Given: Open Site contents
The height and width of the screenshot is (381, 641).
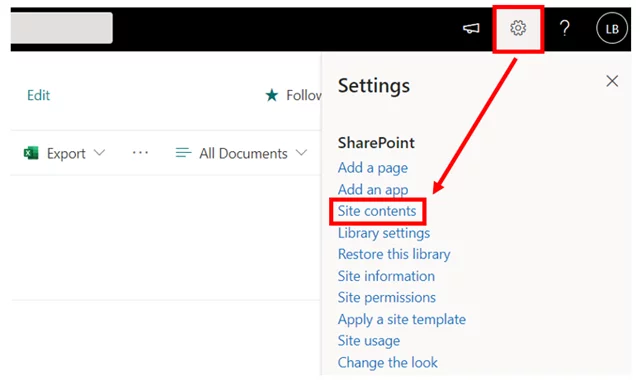Looking at the screenshot, I should pyautogui.click(x=377, y=211).
